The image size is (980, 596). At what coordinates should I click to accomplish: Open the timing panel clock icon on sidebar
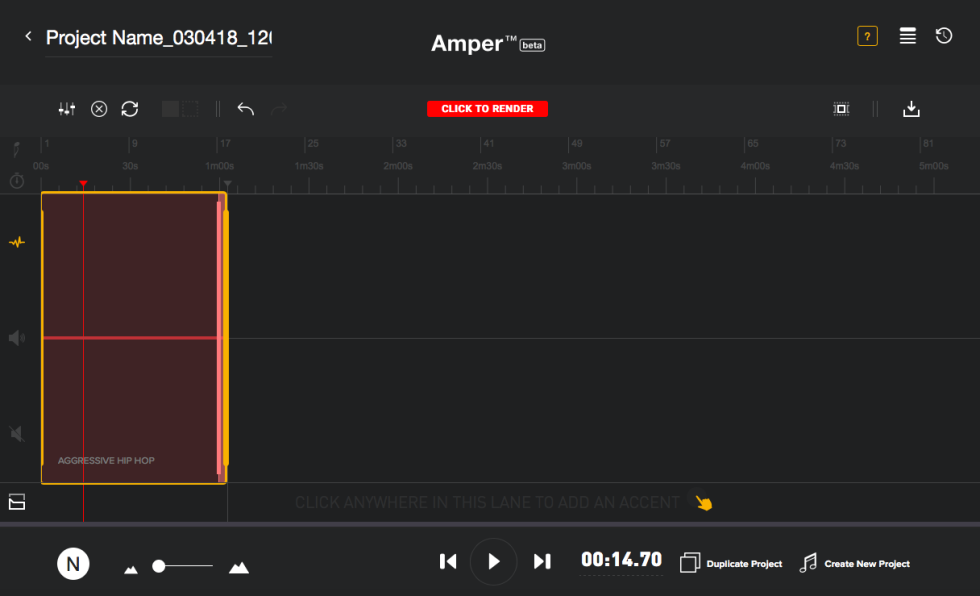click(x=16, y=181)
